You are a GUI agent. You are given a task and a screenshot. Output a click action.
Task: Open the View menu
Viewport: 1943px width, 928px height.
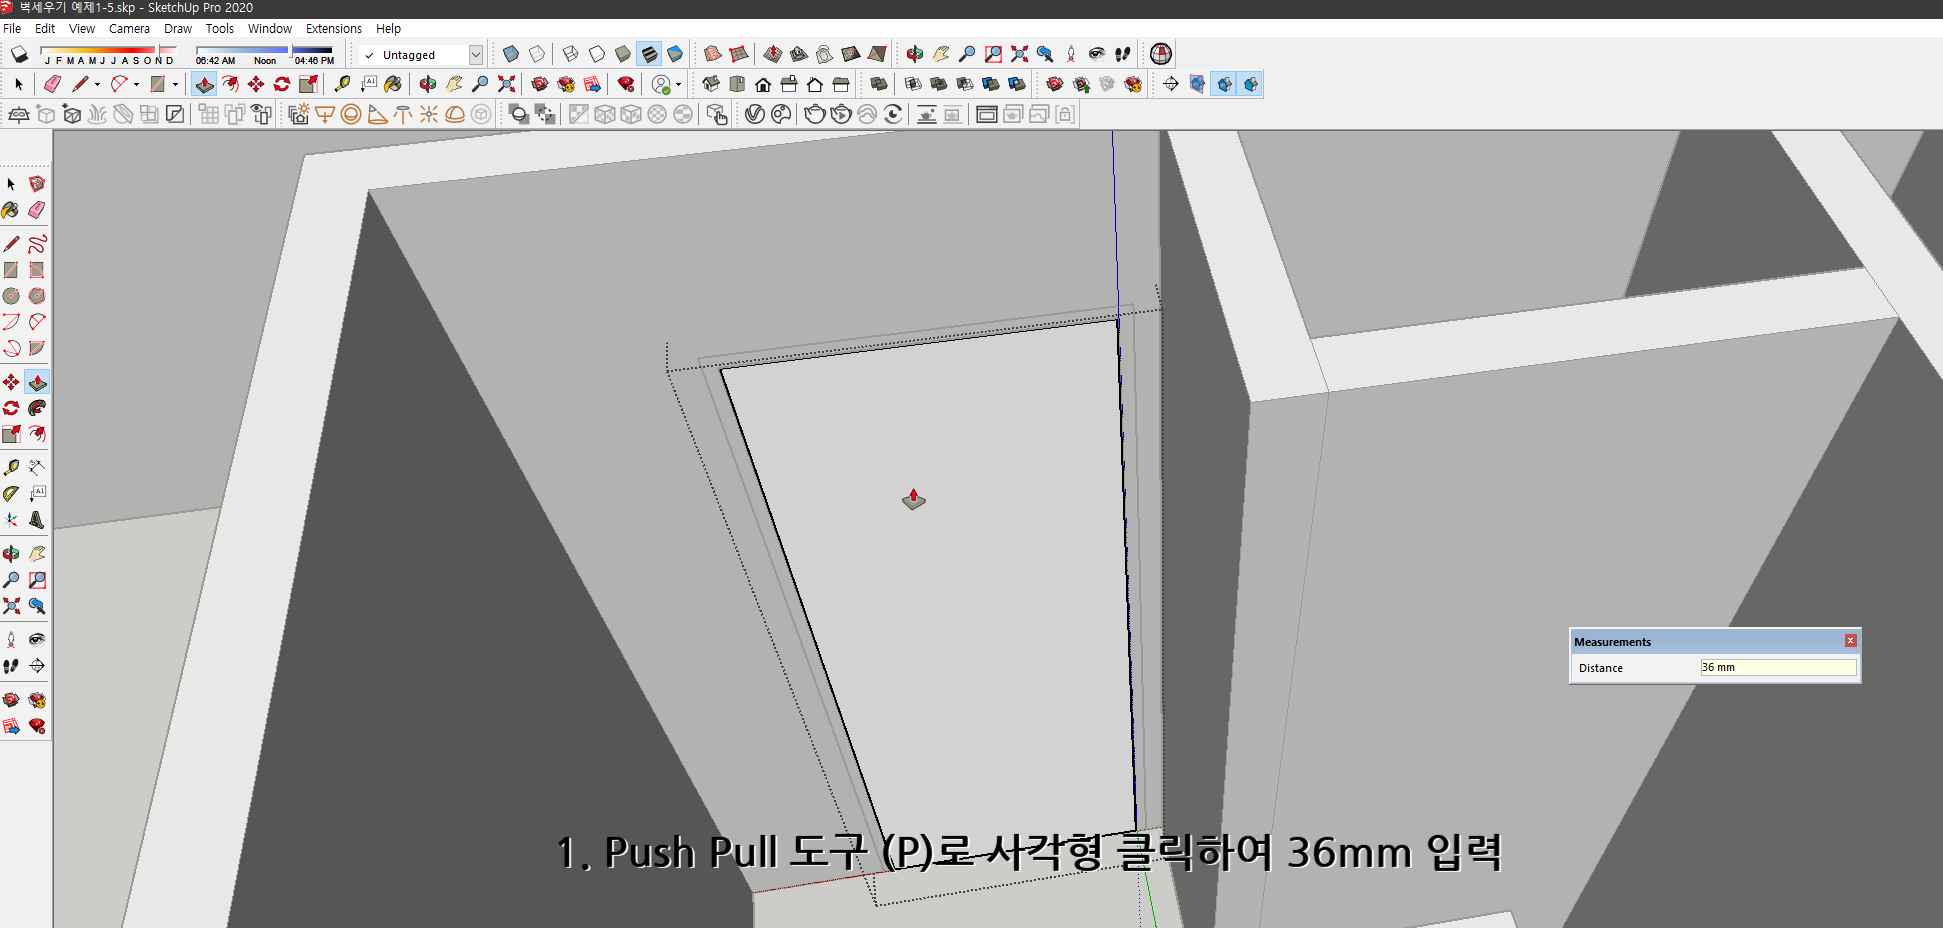coord(82,28)
